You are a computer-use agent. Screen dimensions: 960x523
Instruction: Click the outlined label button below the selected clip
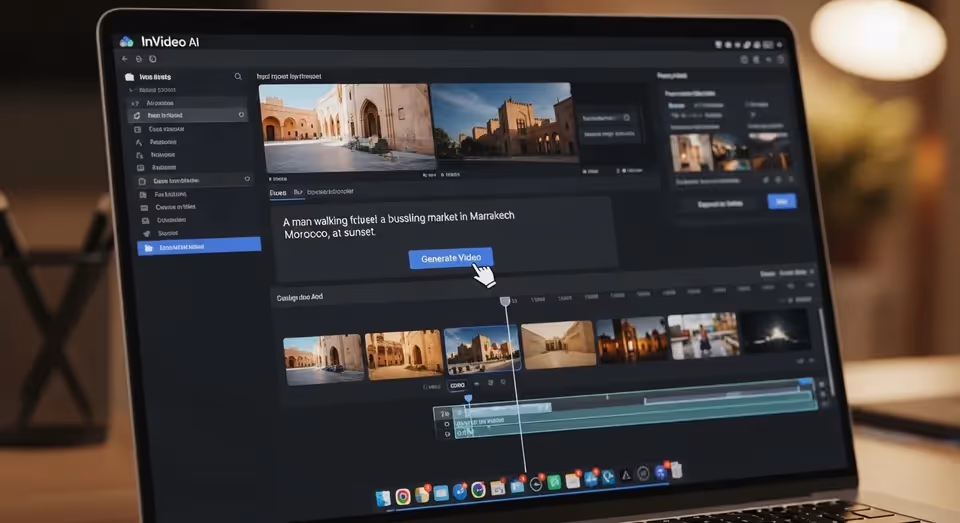click(457, 385)
